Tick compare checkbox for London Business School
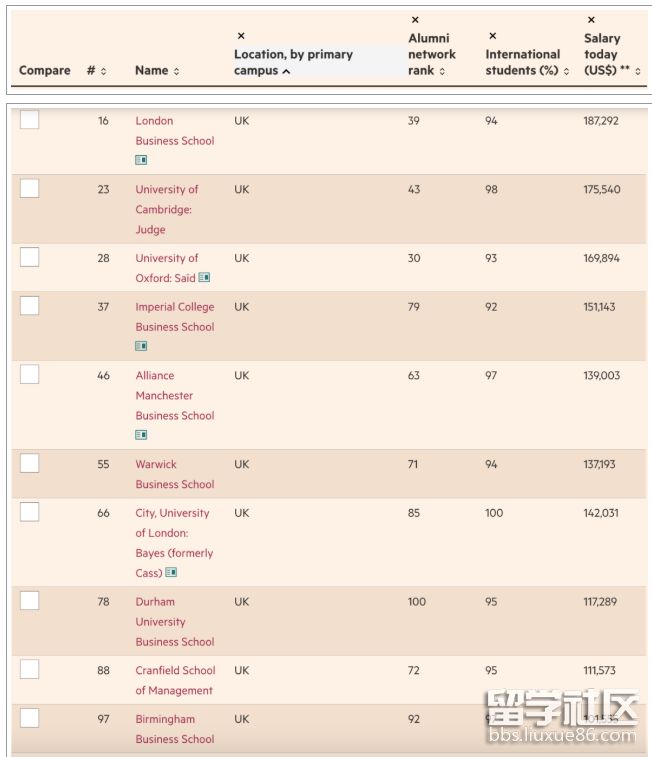This screenshot has width=652, height=757. point(30,120)
